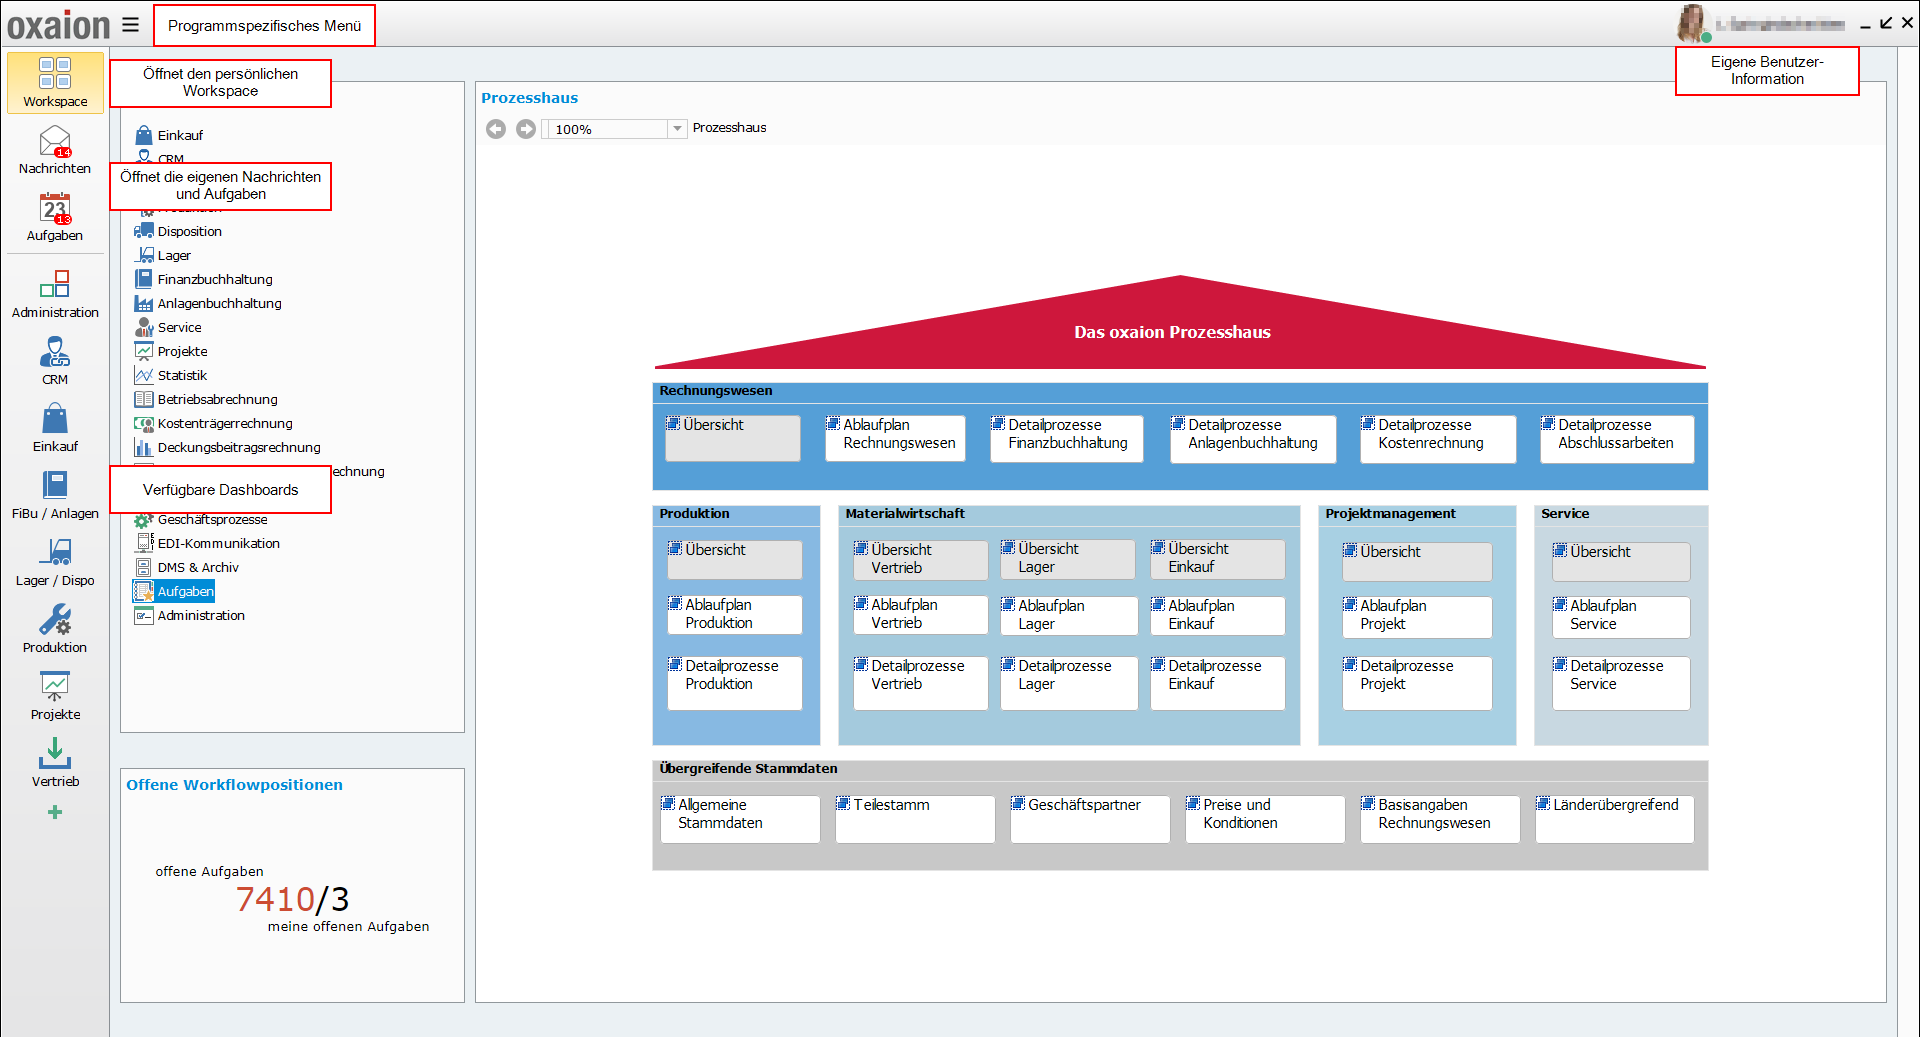Select Einkauf in the dashboard list

coord(169,135)
